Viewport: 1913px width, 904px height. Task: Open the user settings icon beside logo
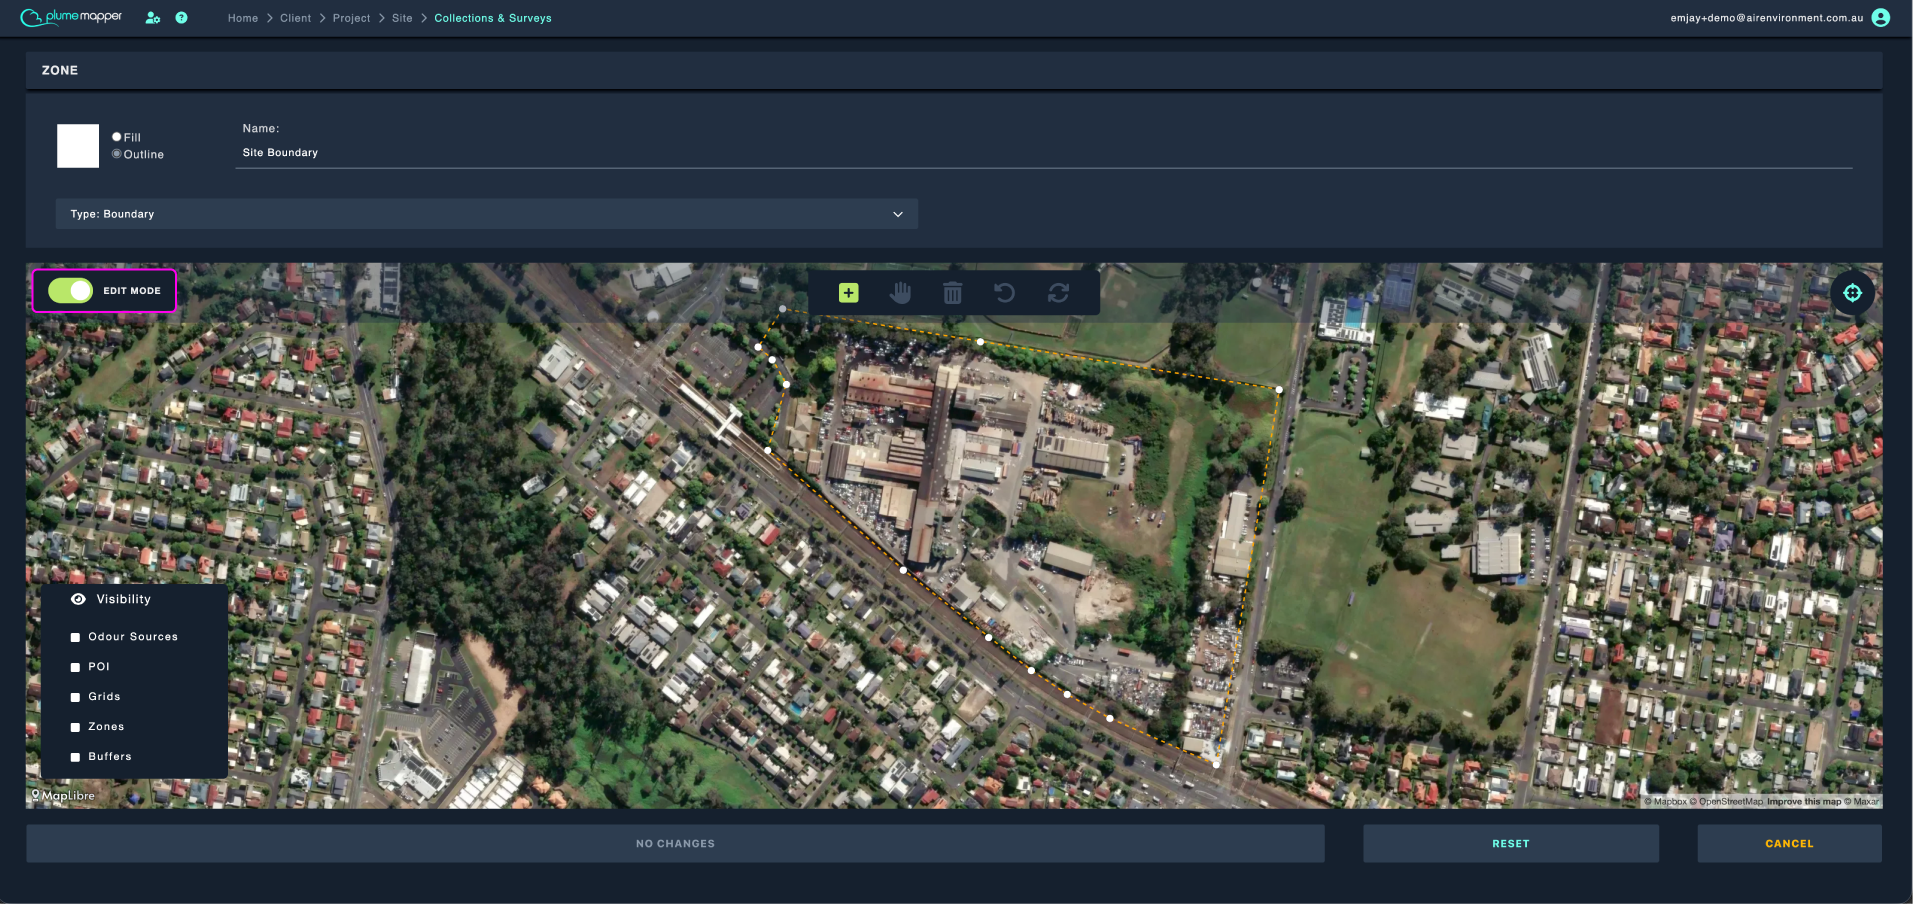point(153,18)
